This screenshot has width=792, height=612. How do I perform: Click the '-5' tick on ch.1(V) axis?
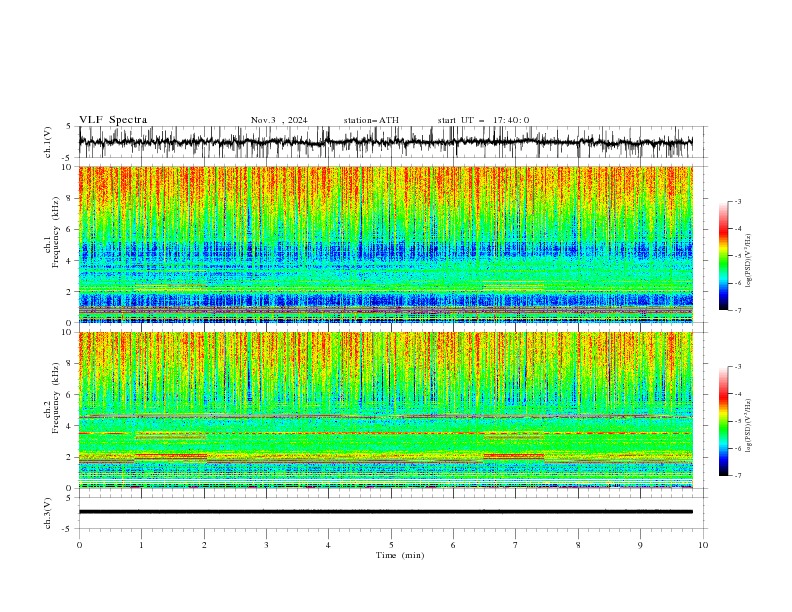[68, 158]
